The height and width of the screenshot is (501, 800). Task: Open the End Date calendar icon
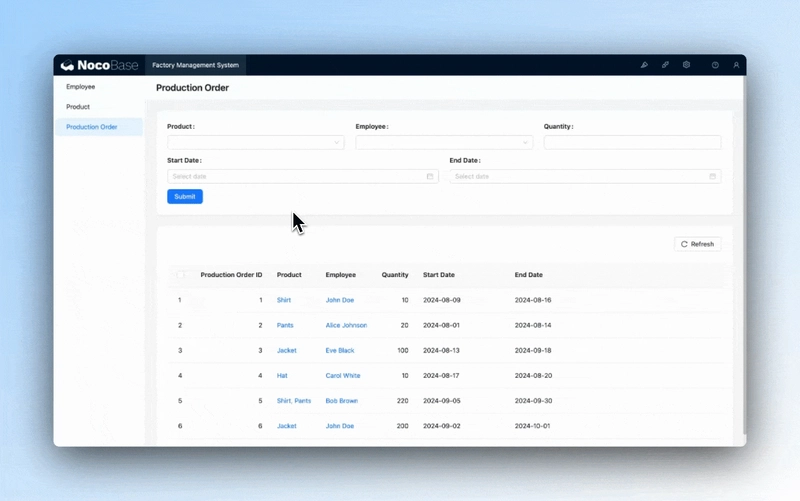pos(712,176)
